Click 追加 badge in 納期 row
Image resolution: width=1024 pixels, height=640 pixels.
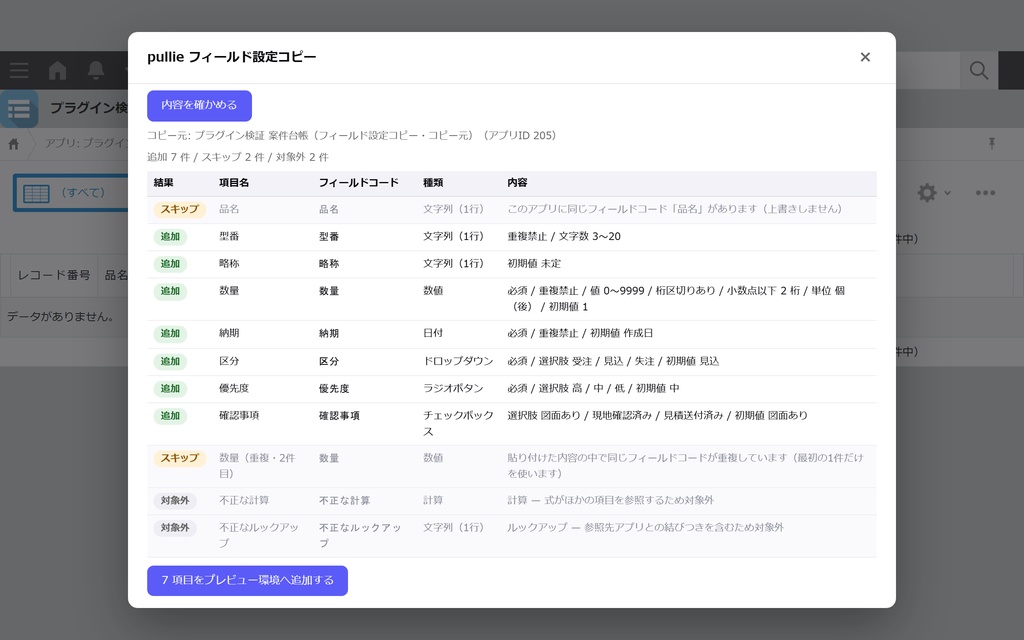170,334
